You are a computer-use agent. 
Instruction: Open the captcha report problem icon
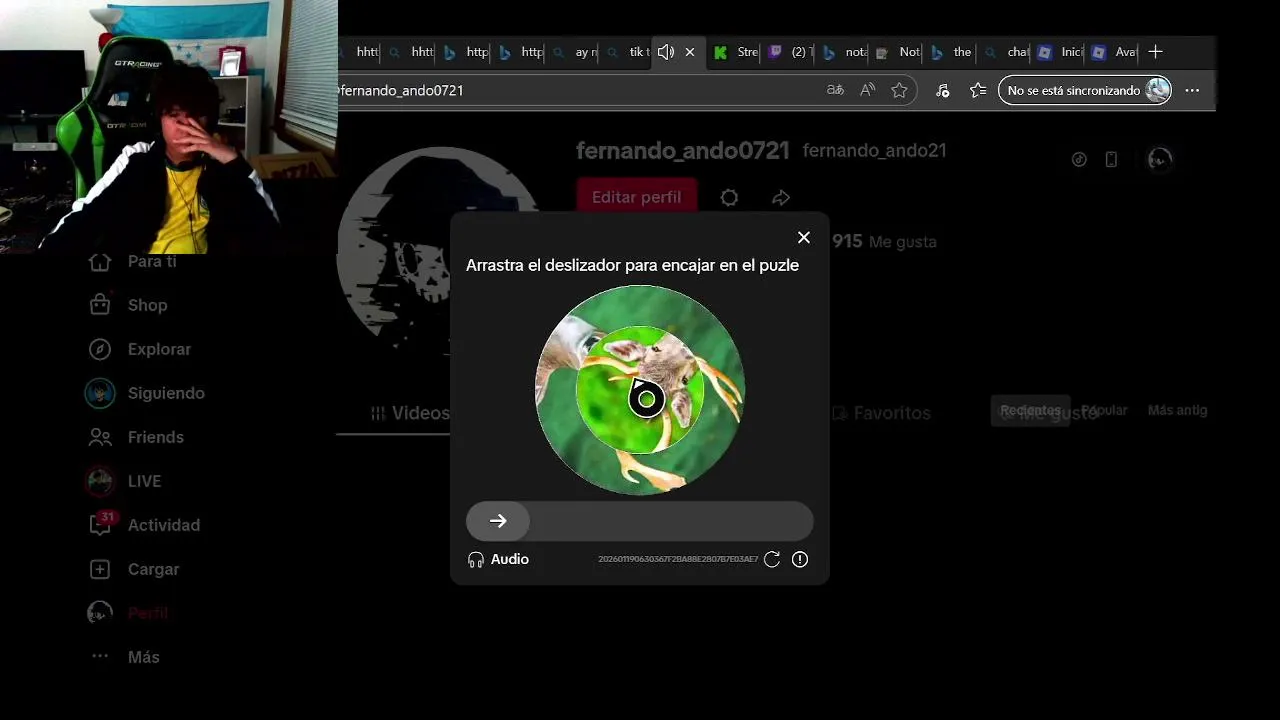[x=800, y=559]
